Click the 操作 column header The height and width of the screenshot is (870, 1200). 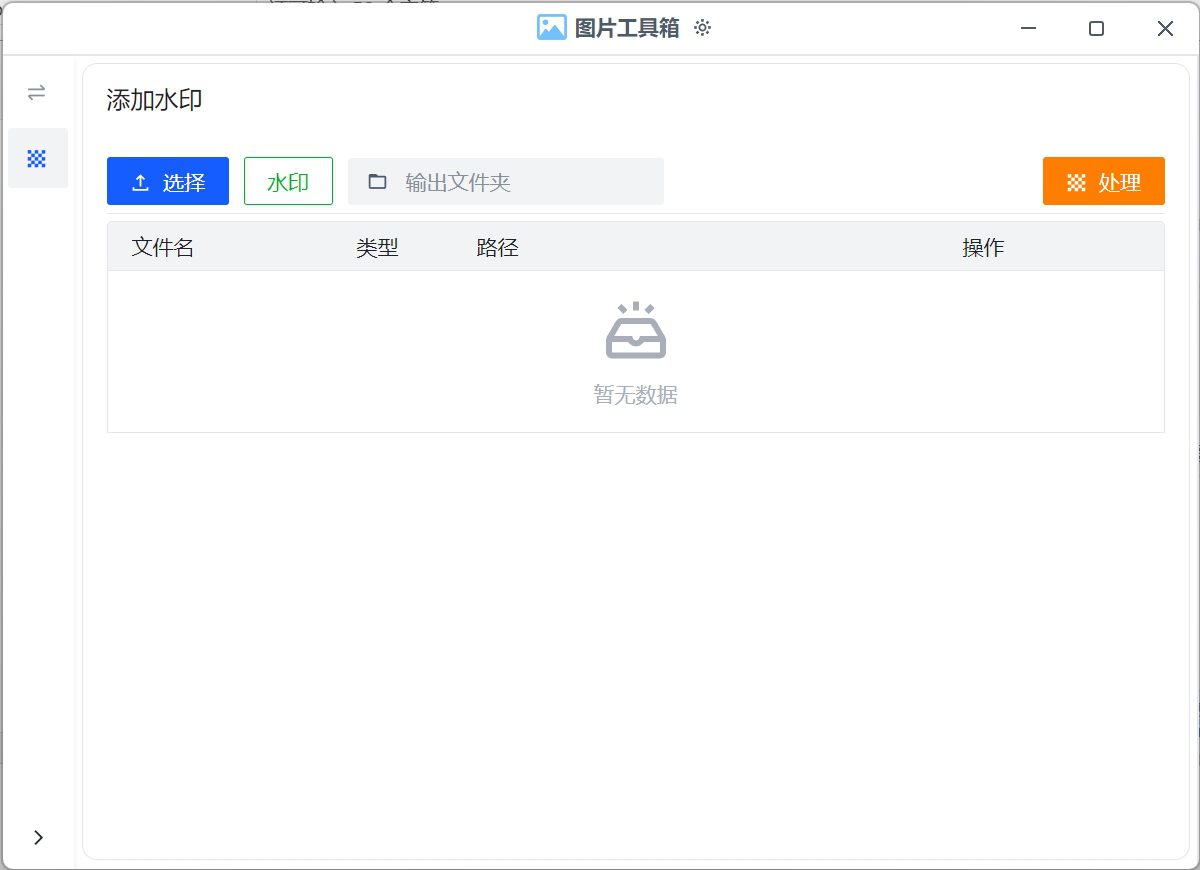click(983, 248)
